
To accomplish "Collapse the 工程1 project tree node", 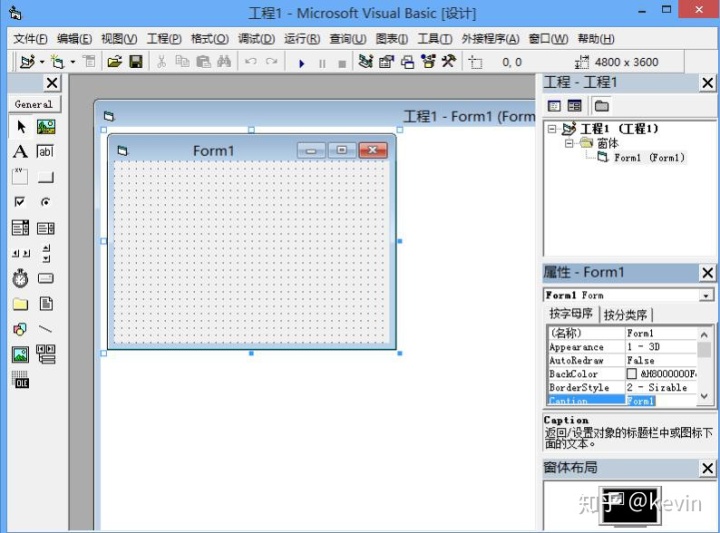I will tap(552, 129).
